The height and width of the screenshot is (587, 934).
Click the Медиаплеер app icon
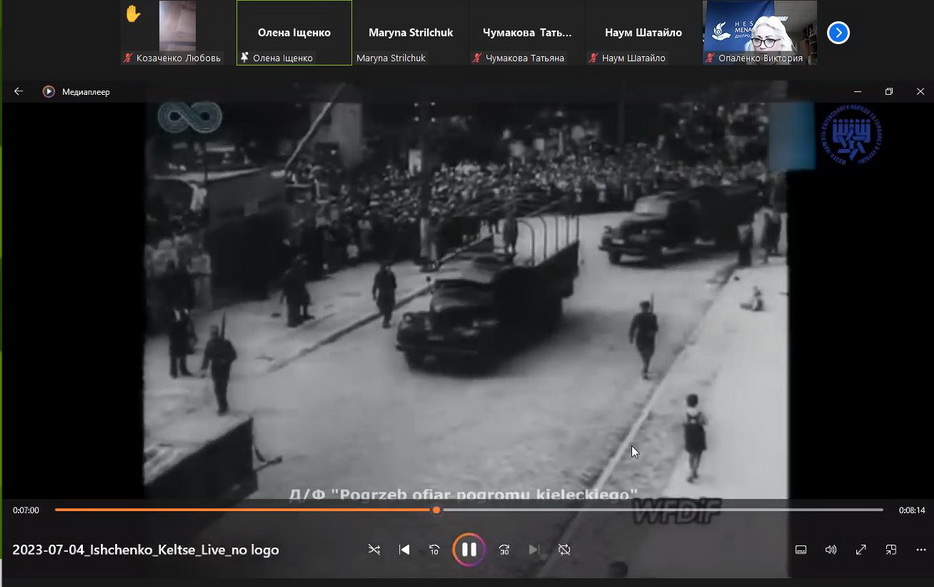(x=48, y=91)
